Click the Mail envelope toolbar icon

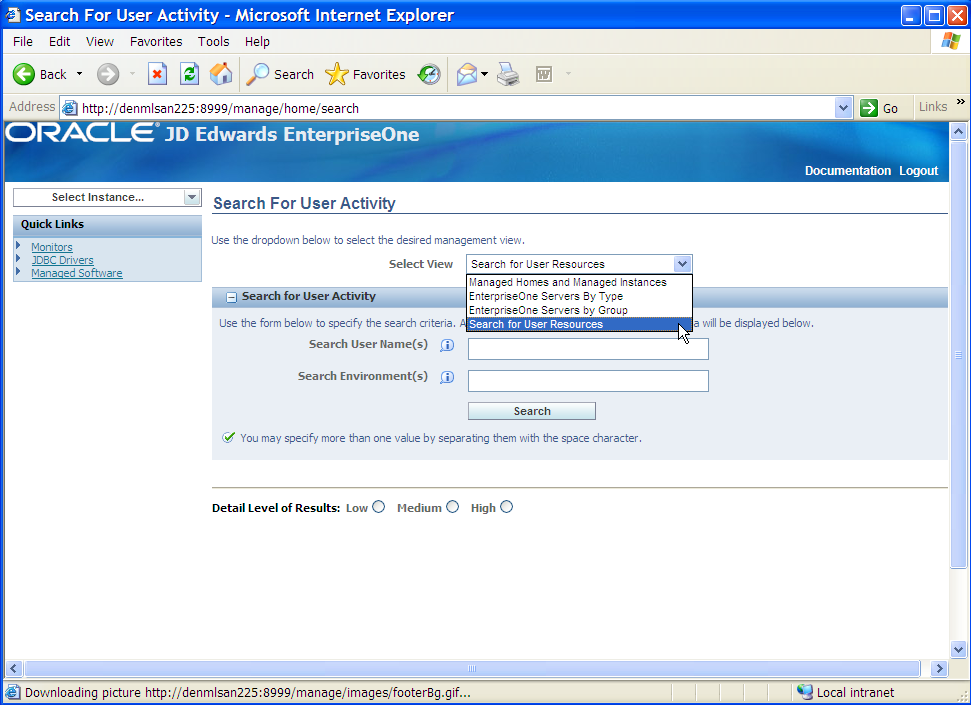[x=467, y=74]
